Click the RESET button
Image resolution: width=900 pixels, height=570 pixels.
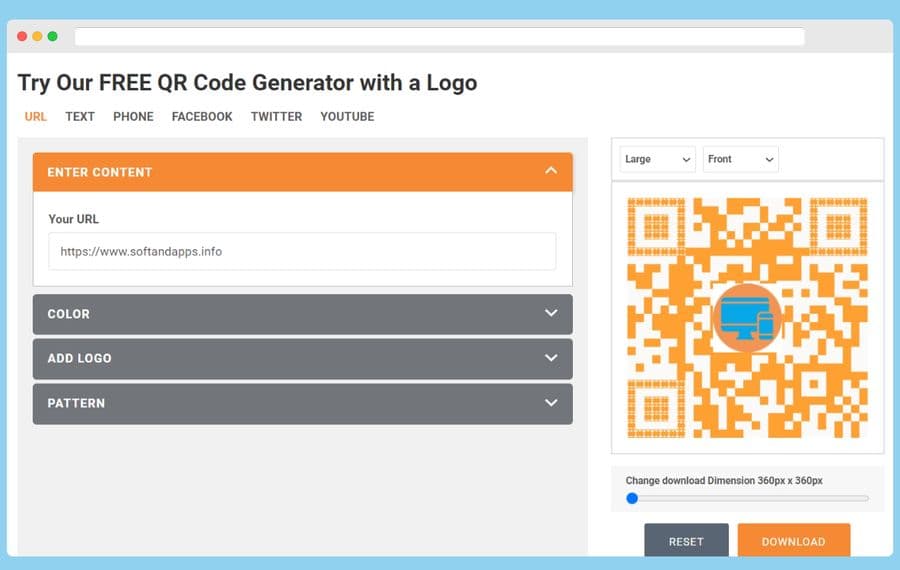point(686,540)
